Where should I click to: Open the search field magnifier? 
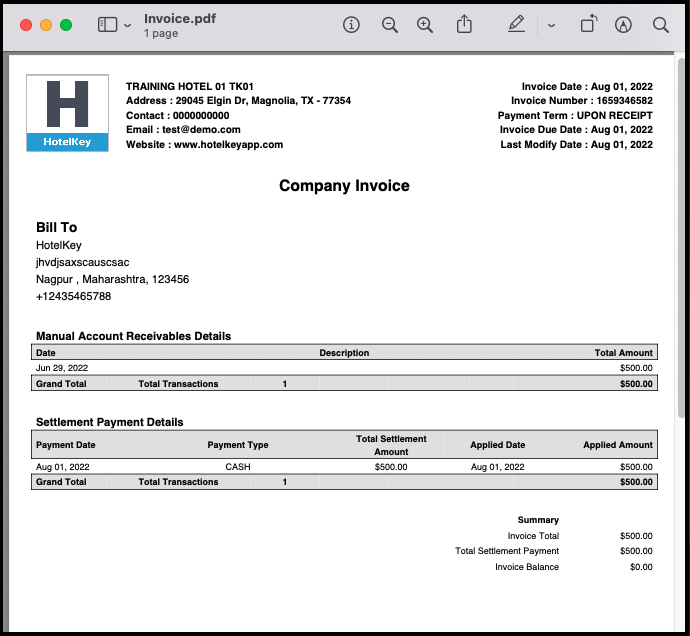(661, 25)
